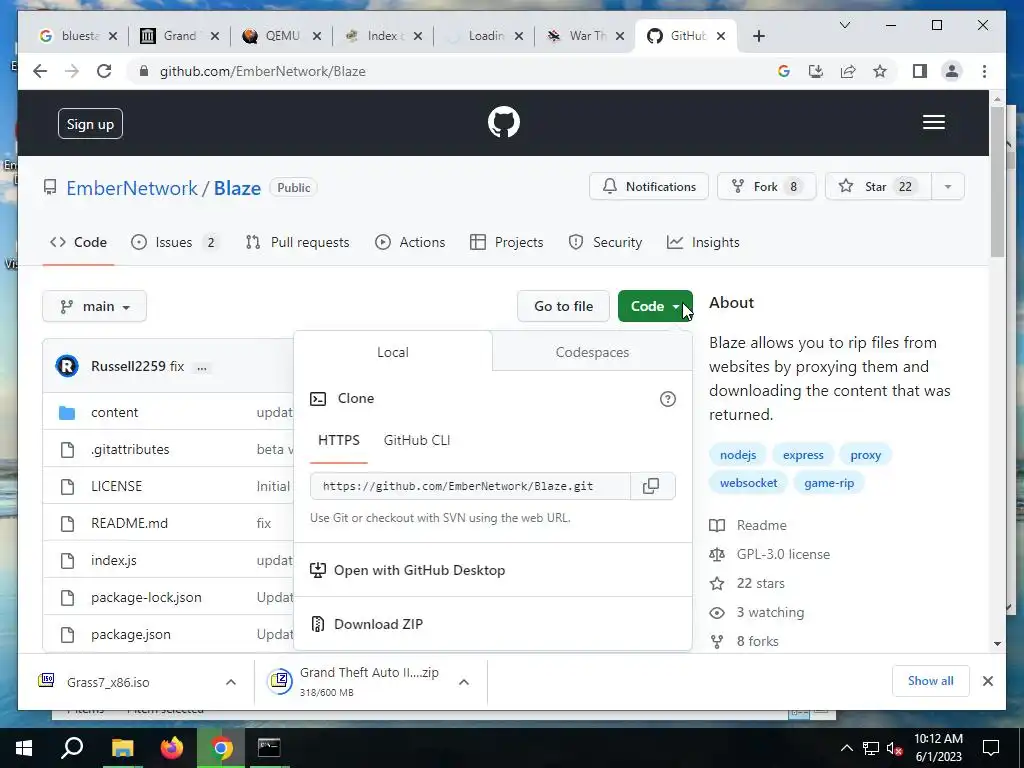Open the Projects tab
The image size is (1024, 768).
tap(506, 242)
